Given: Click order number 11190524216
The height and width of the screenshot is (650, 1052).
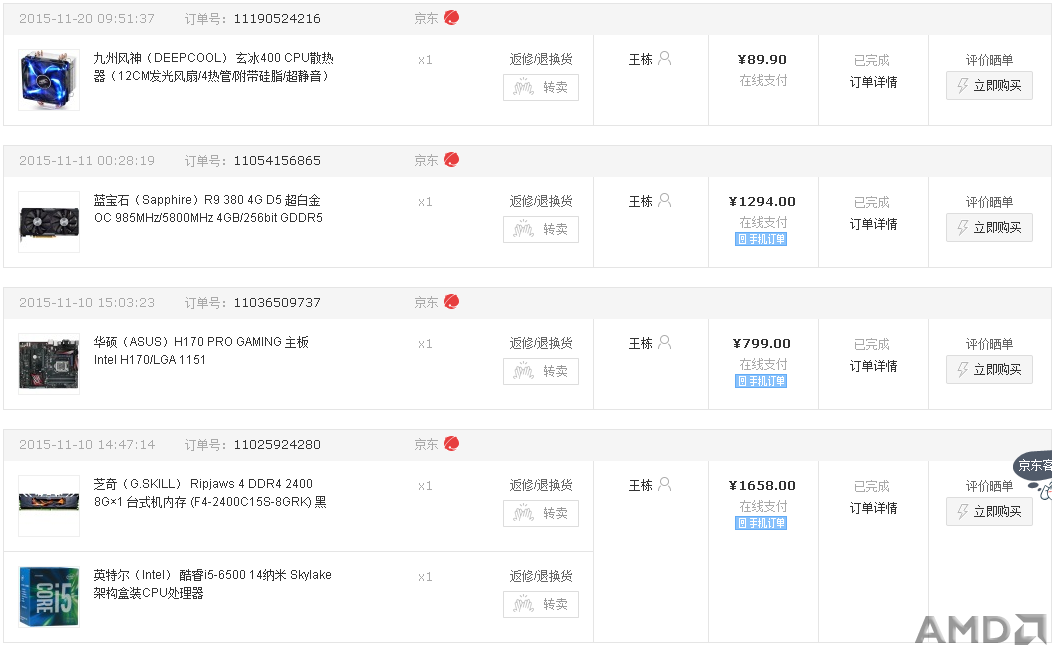Looking at the screenshot, I should 277,19.
